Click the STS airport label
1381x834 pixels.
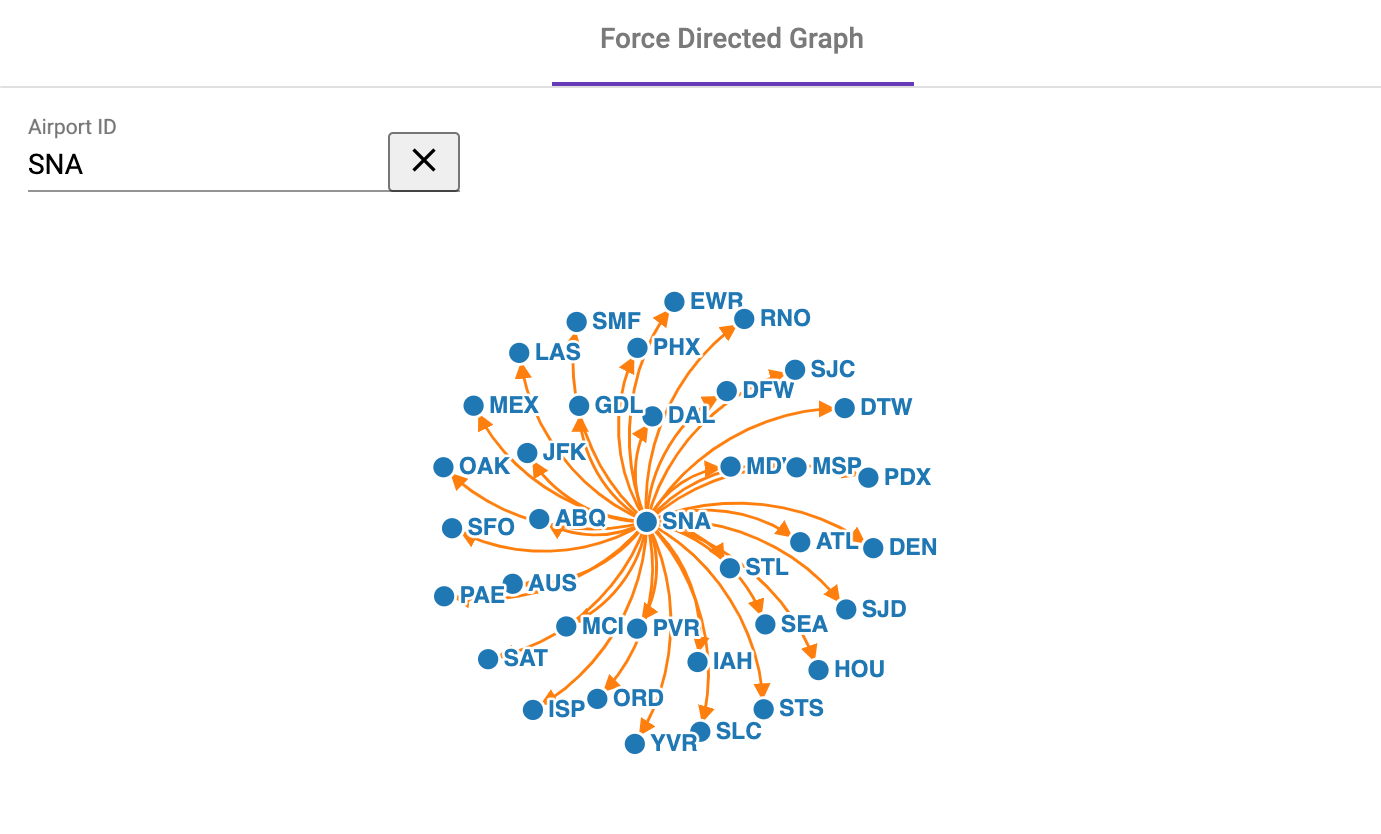click(x=801, y=708)
